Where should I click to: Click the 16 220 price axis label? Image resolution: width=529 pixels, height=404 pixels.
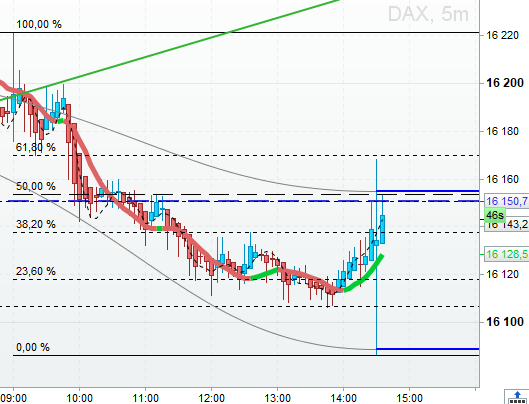(502, 35)
